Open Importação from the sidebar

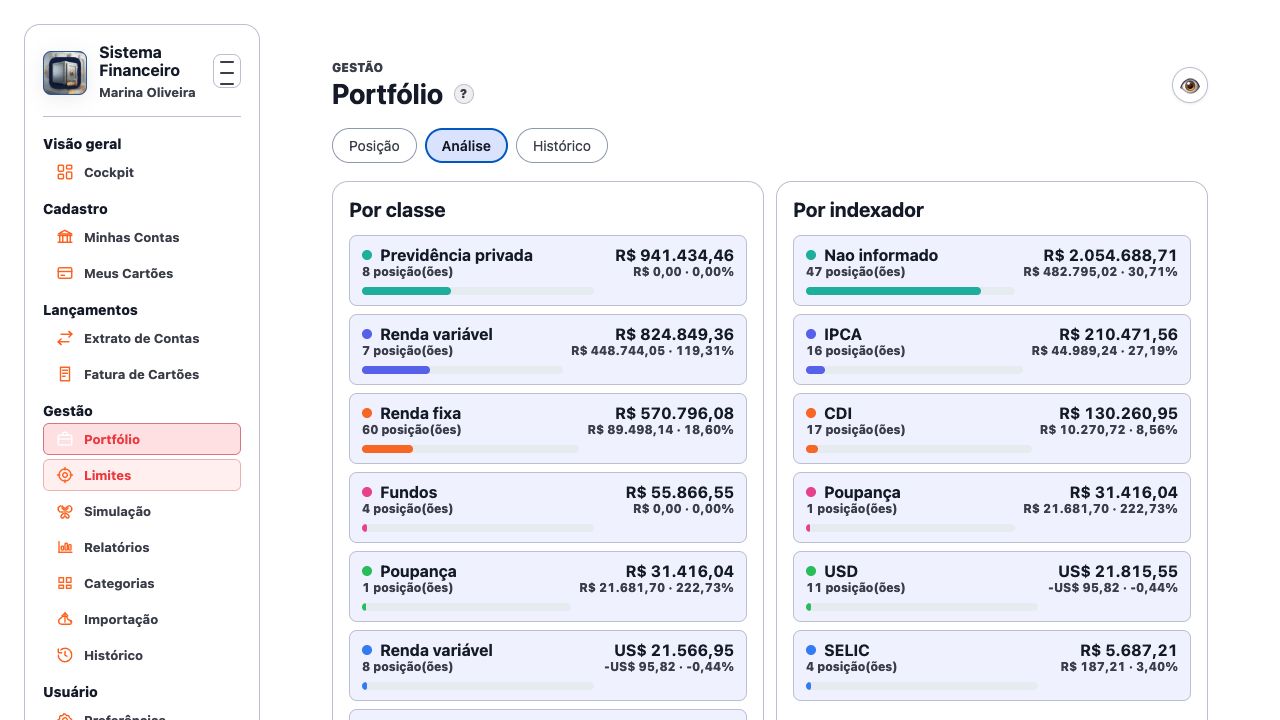(x=142, y=619)
